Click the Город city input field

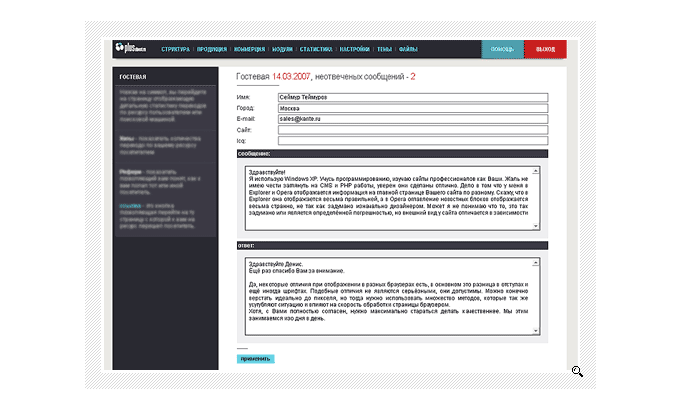[x=413, y=108]
